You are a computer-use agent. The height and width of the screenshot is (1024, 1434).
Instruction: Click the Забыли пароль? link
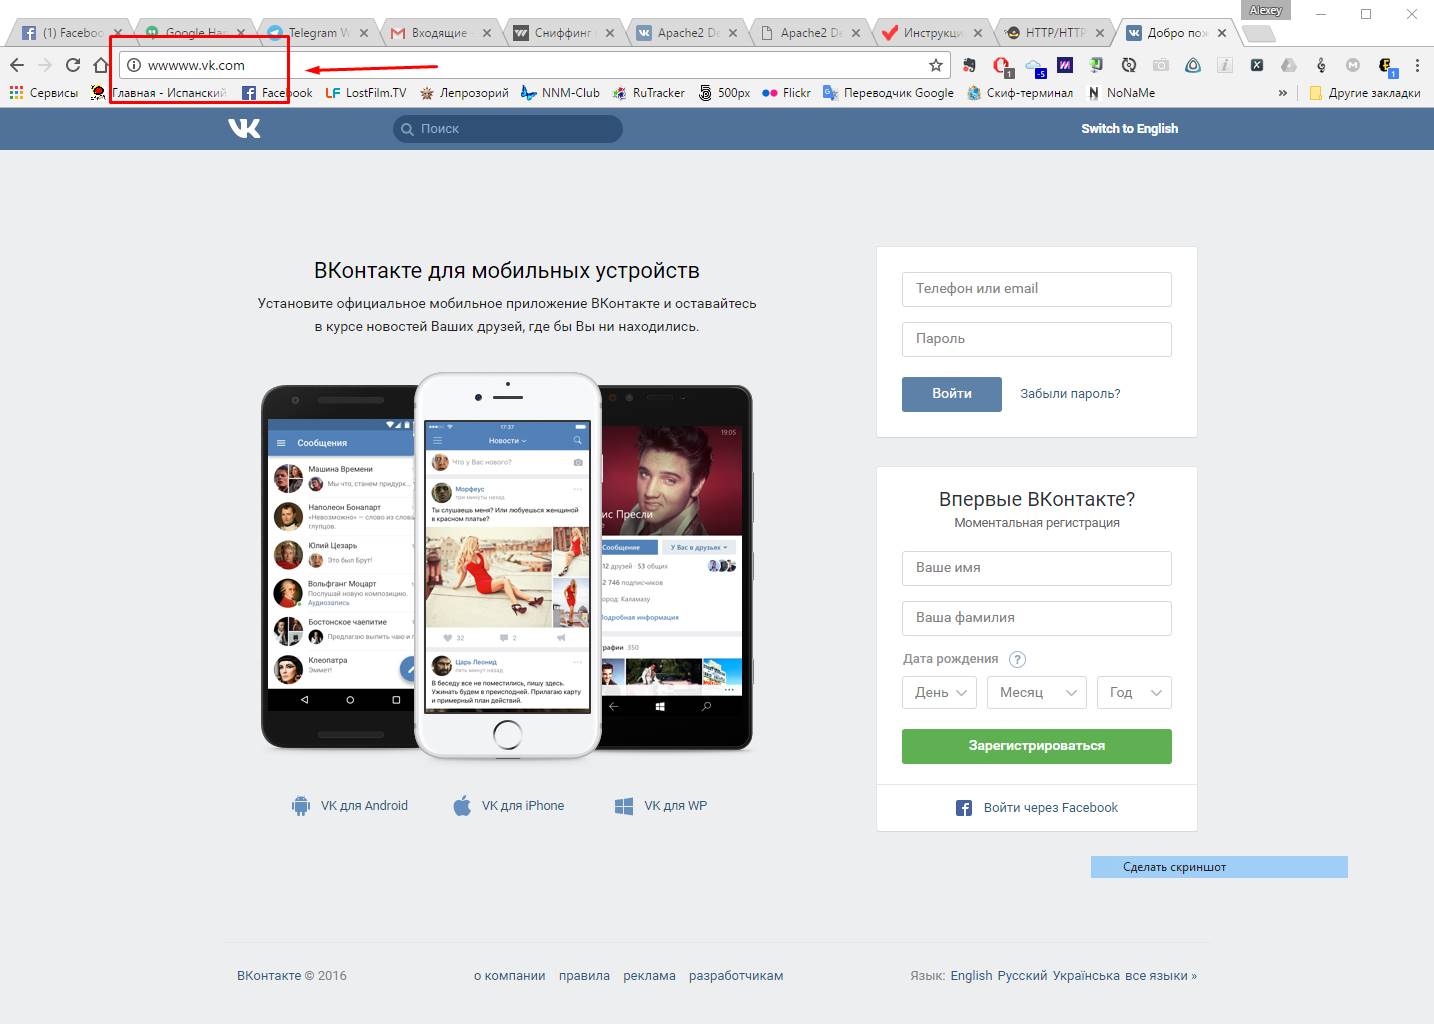1070,394
